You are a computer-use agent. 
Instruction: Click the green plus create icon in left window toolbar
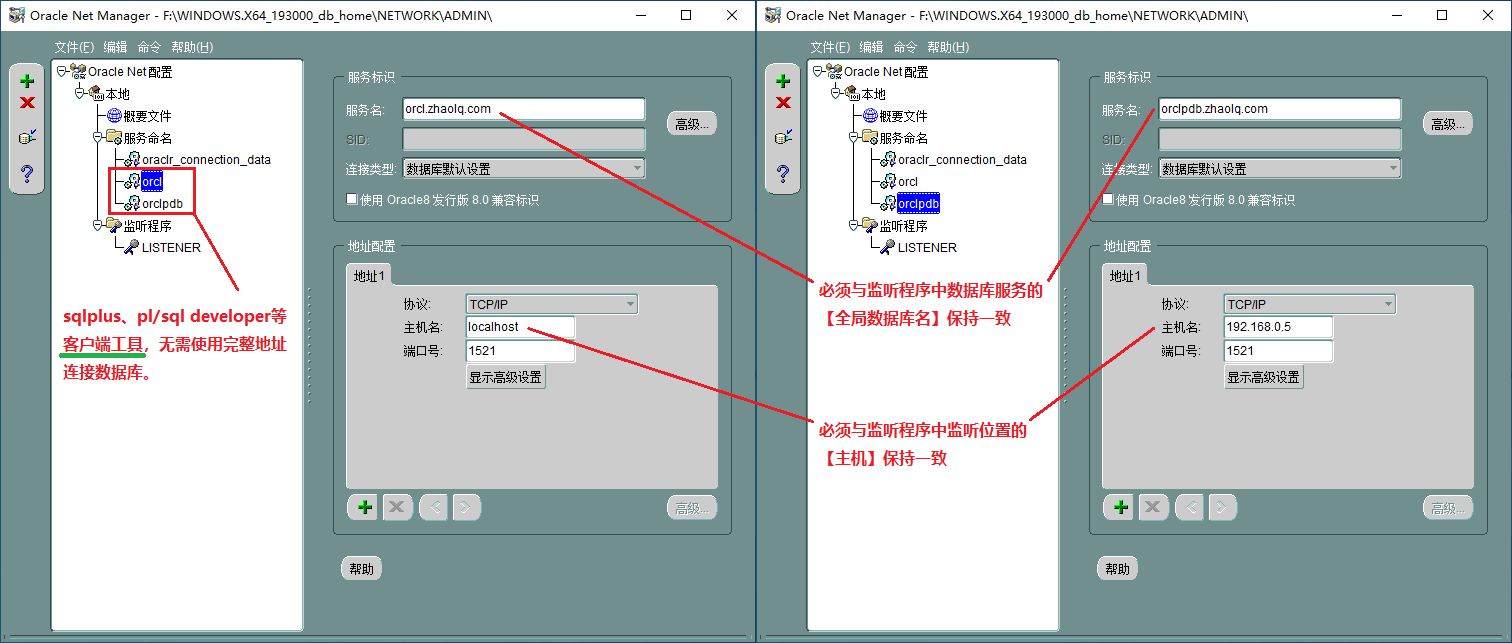(x=27, y=81)
